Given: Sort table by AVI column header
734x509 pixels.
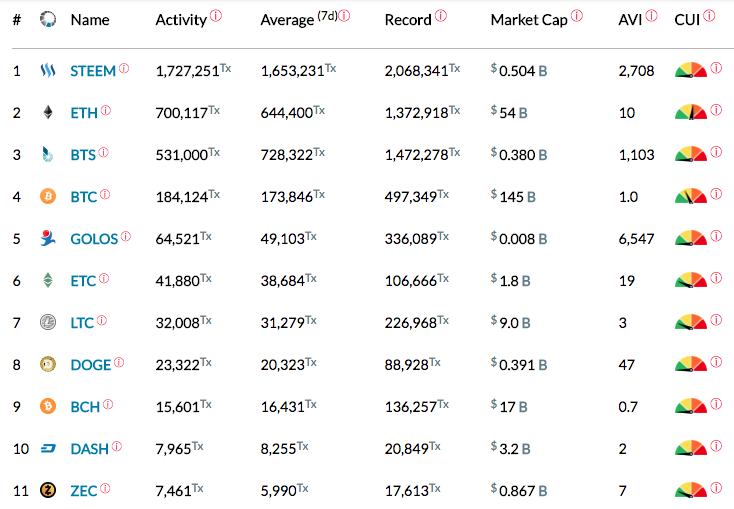Looking at the screenshot, I should coord(630,20).
